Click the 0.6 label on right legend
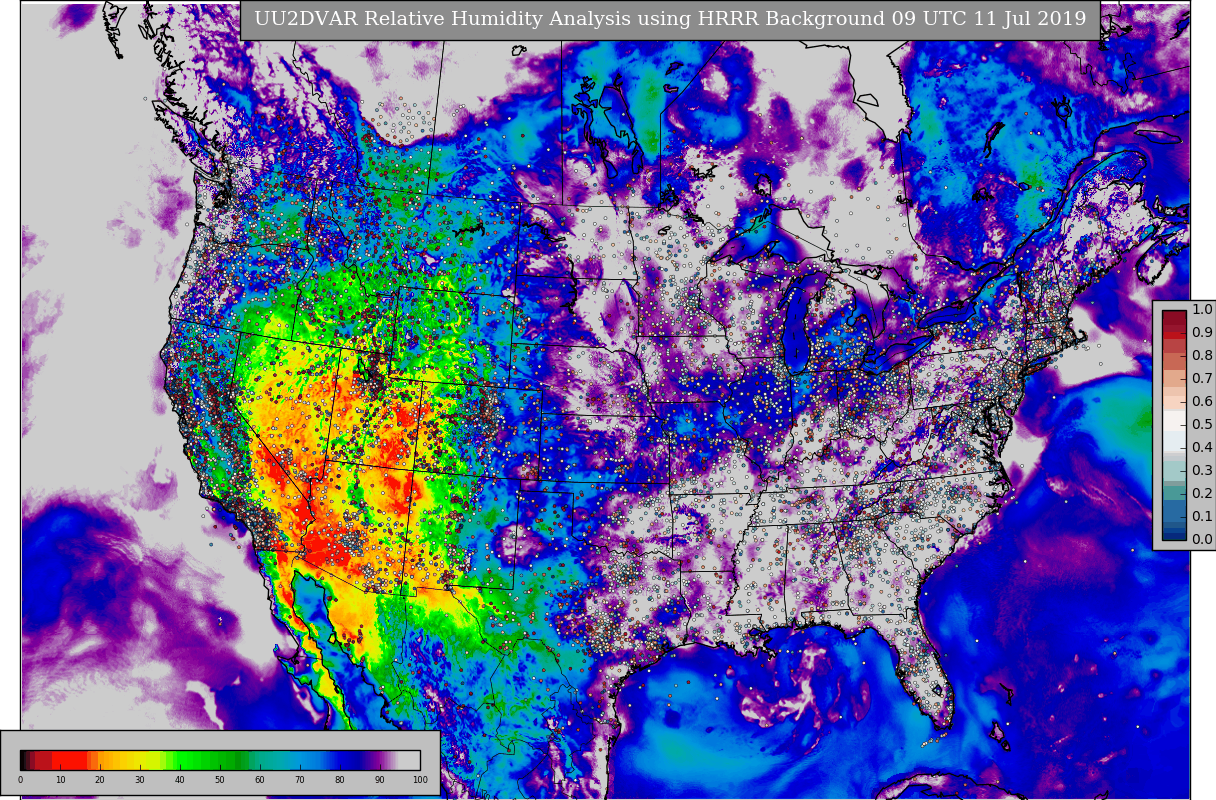The image size is (1216, 800). coord(1202,402)
